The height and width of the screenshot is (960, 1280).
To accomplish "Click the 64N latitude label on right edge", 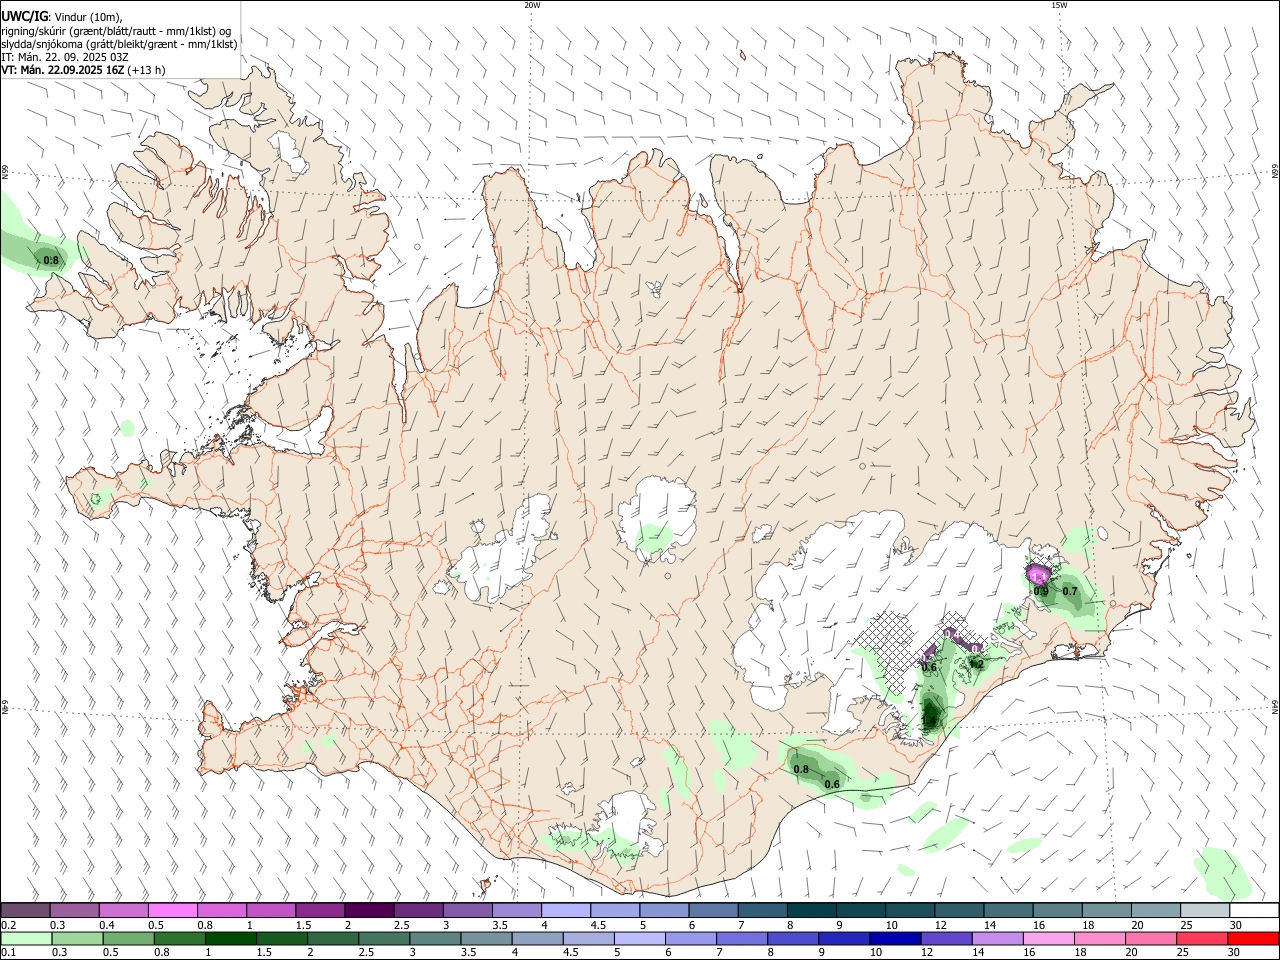I will (x=1275, y=706).
